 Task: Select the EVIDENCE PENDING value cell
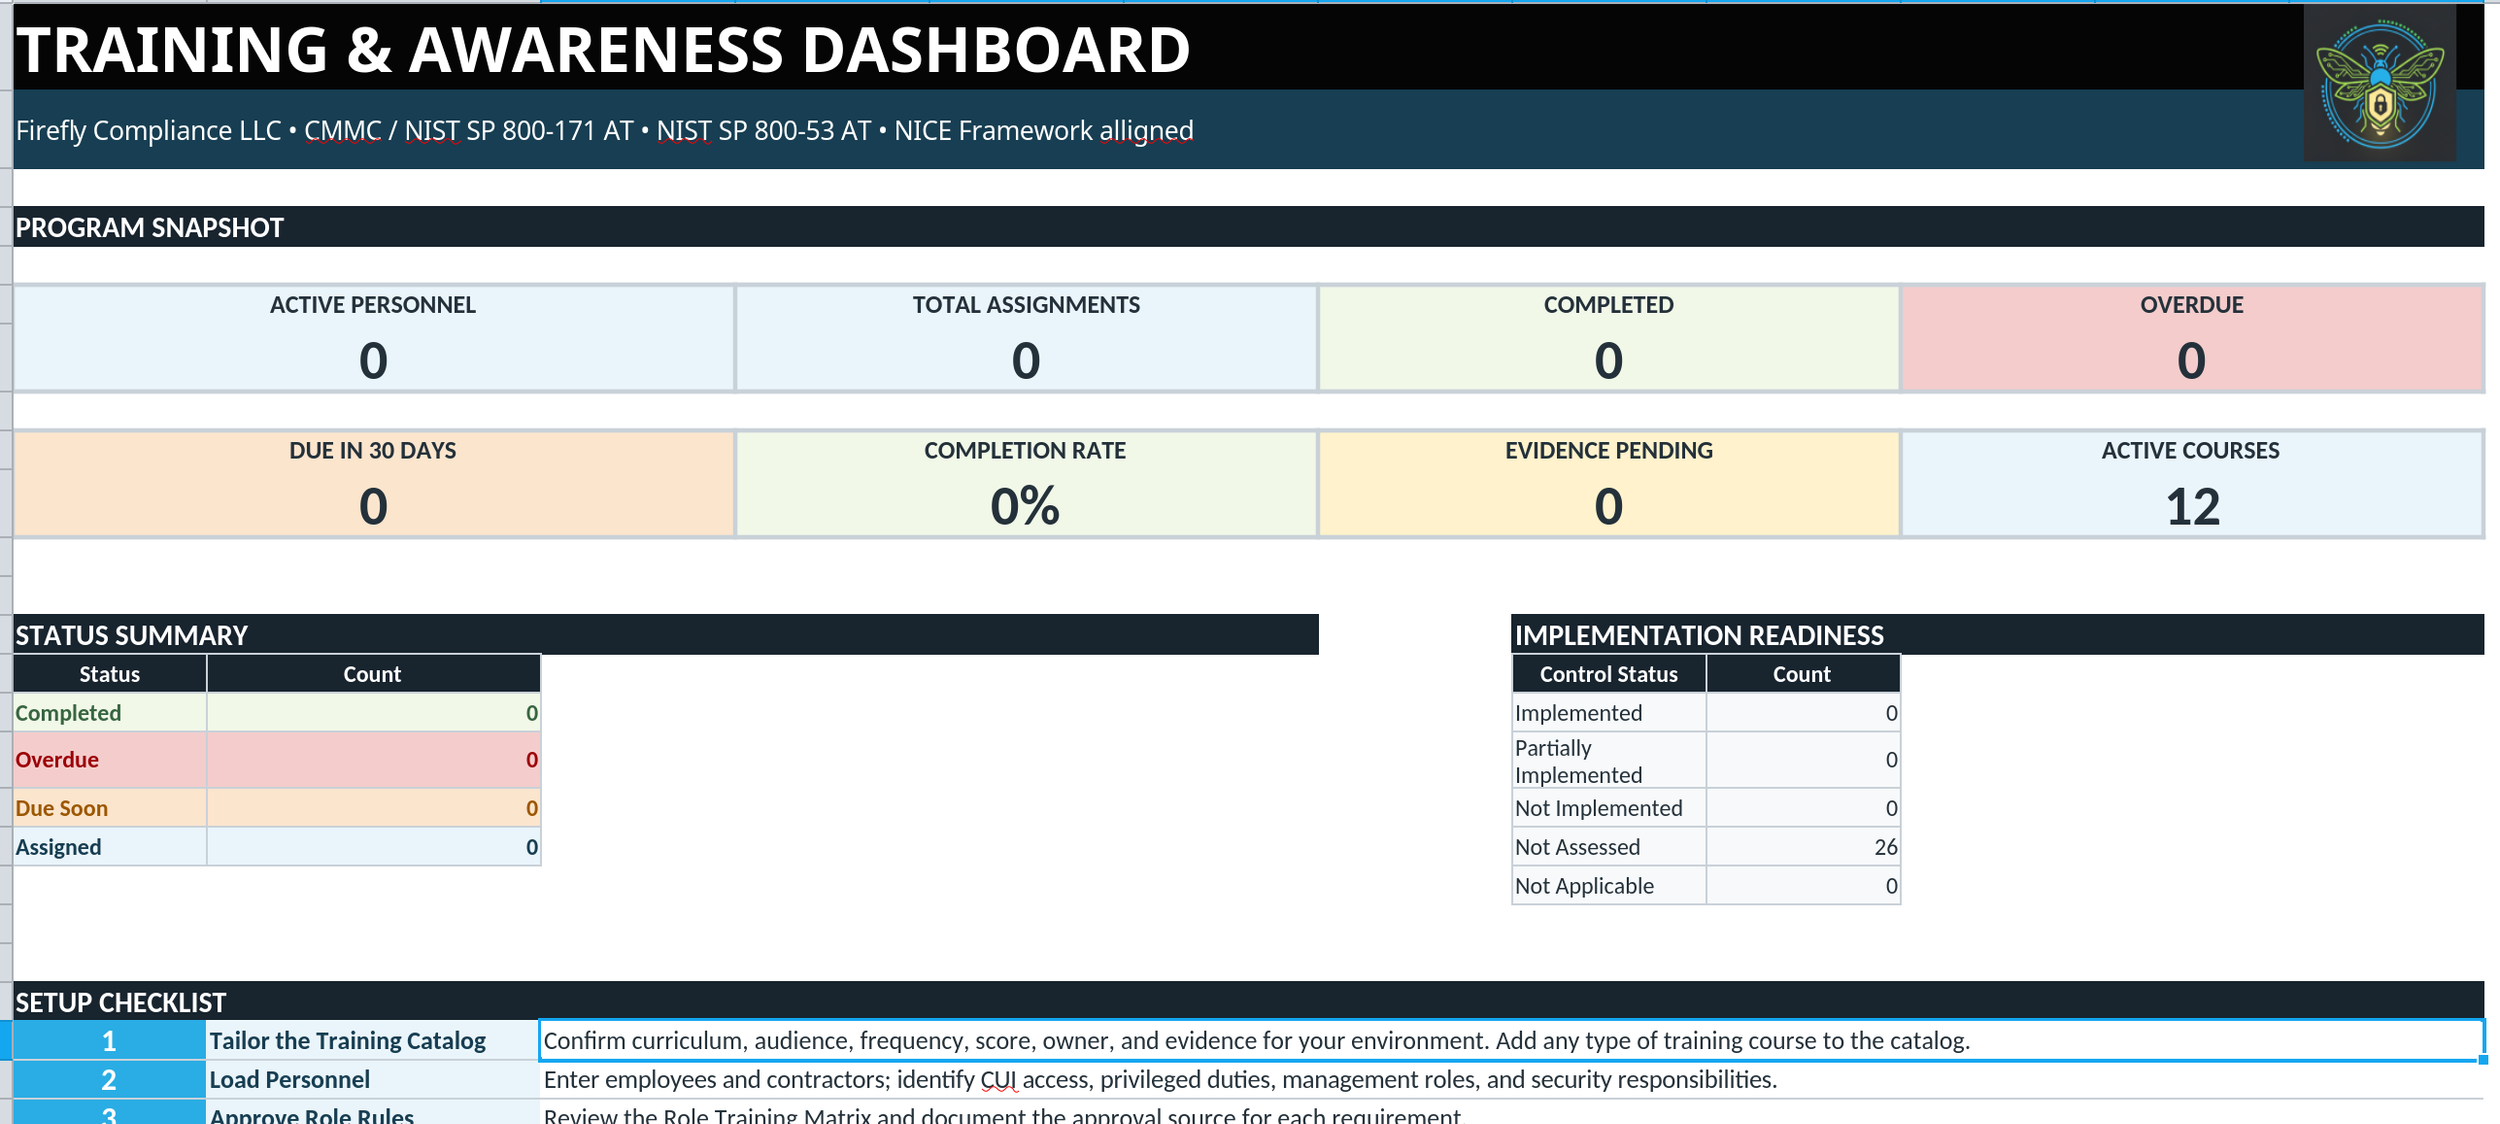[x=1608, y=506]
